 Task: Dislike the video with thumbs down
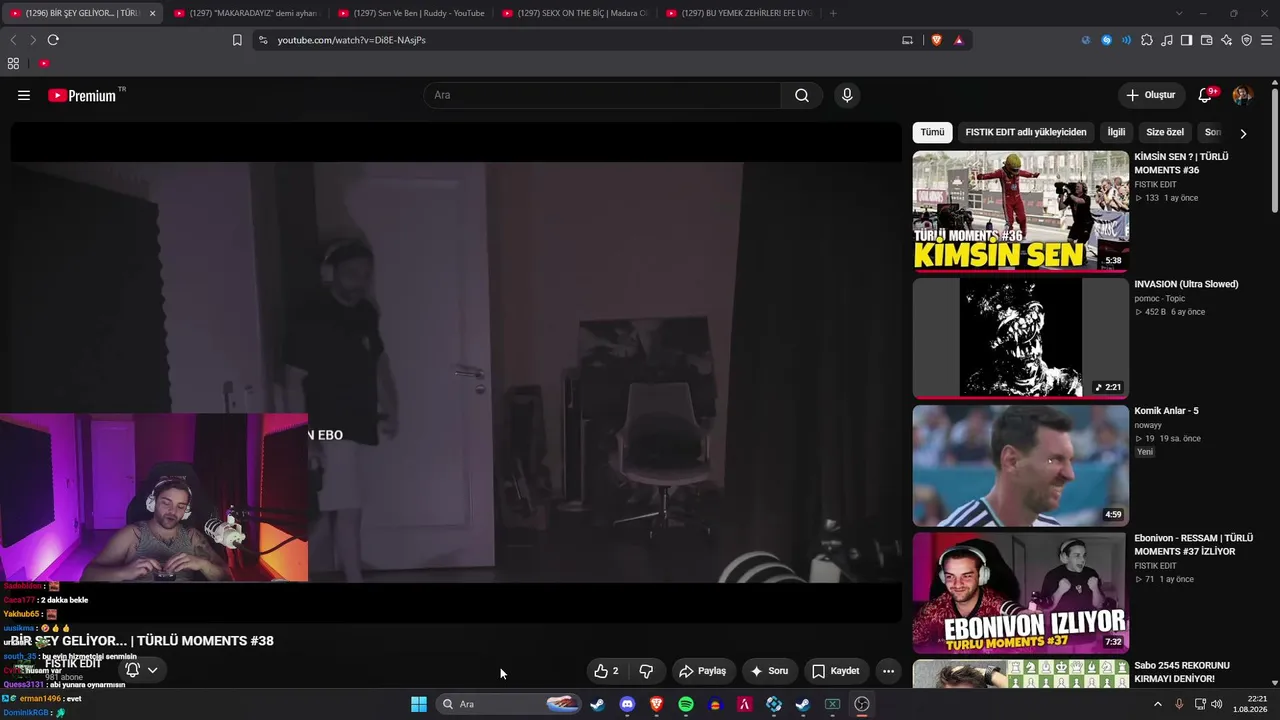tap(646, 671)
